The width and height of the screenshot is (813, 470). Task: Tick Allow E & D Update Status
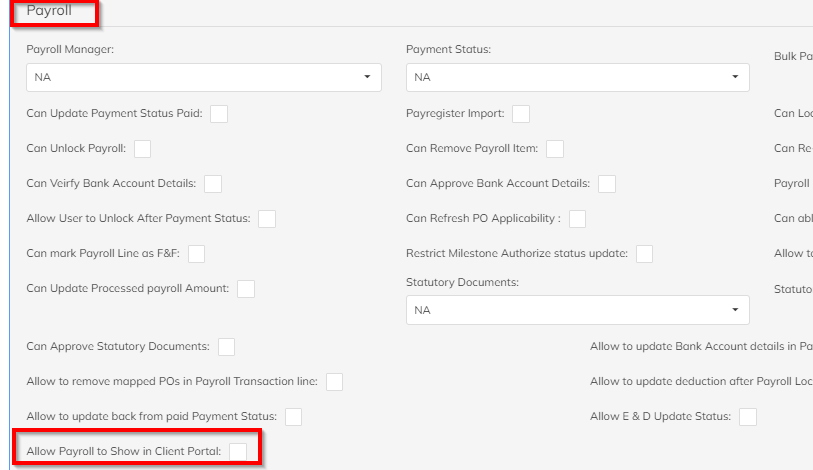click(748, 417)
